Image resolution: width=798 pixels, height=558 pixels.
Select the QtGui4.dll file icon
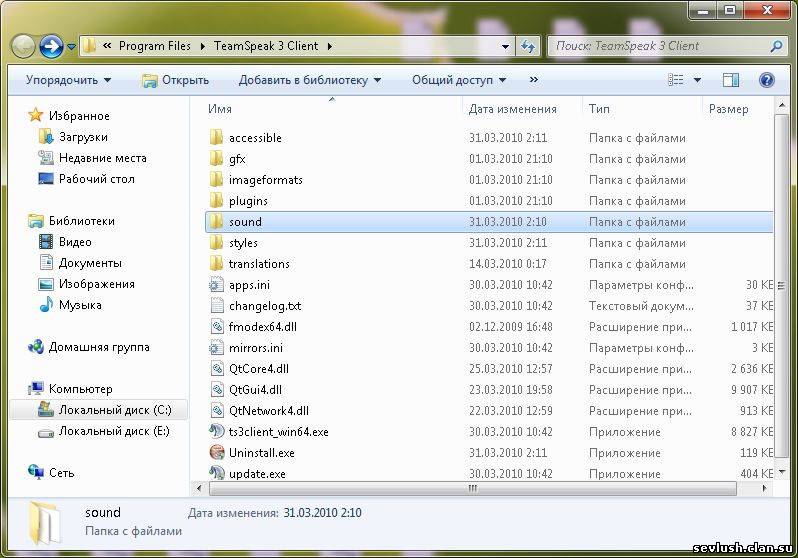[x=217, y=390]
